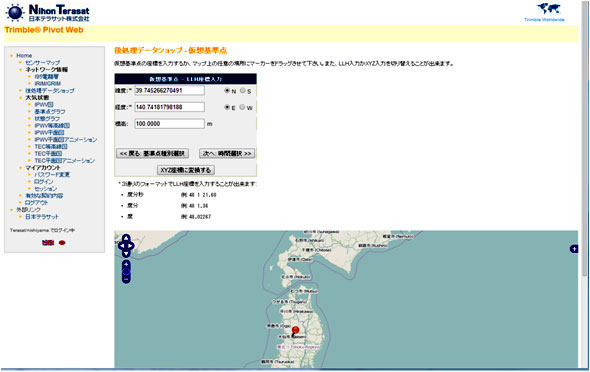The image size is (590, 372).
Task: Click the red location marker on map
Action: tap(295, 330)
